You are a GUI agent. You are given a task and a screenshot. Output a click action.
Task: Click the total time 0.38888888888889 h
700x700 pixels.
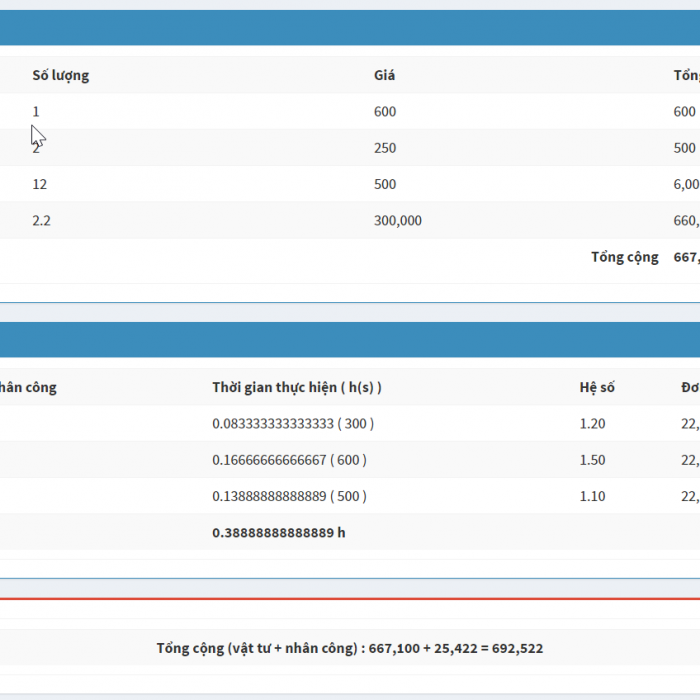[278, 532]
